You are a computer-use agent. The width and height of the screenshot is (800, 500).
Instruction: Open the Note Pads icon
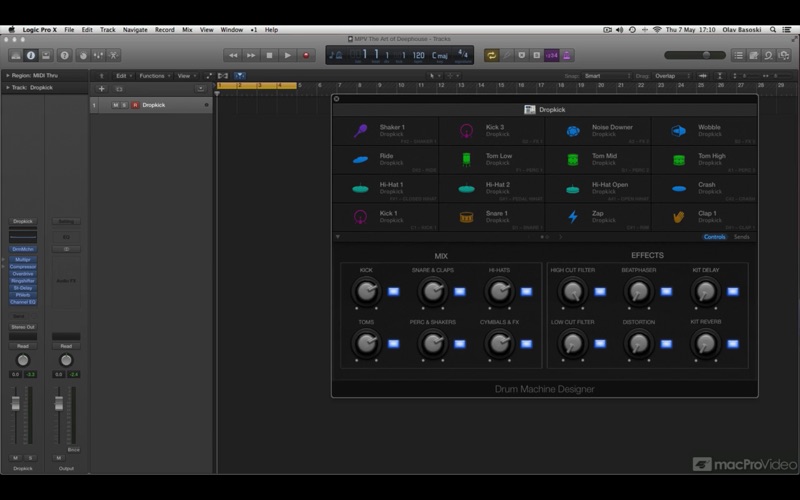754,55
